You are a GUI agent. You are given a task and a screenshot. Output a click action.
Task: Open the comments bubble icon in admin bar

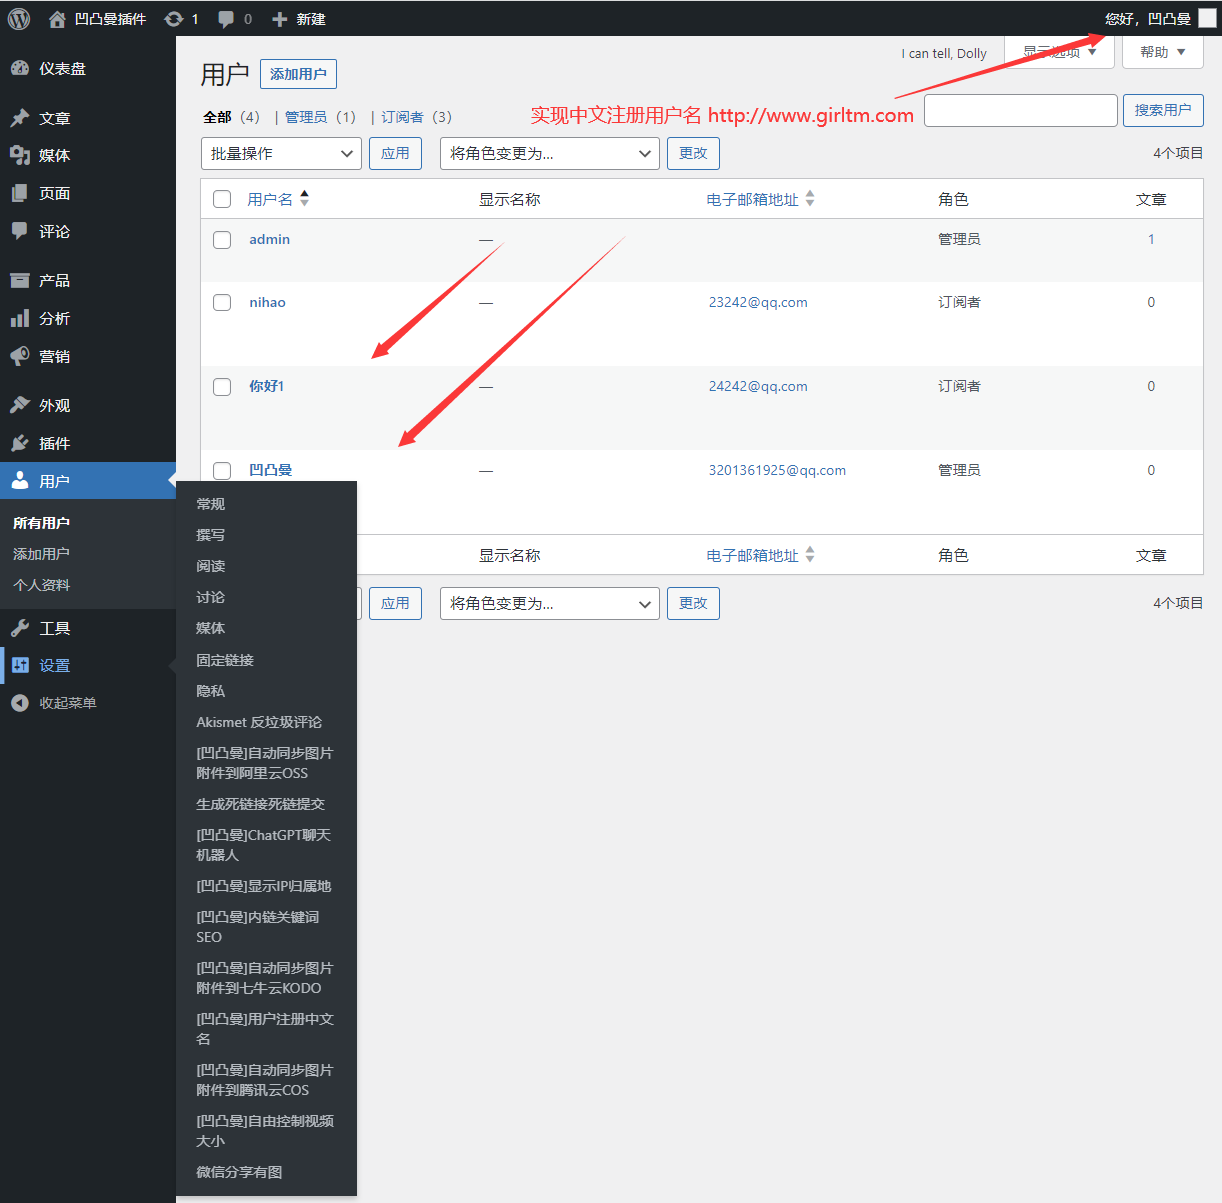click(x=227, y=19)
